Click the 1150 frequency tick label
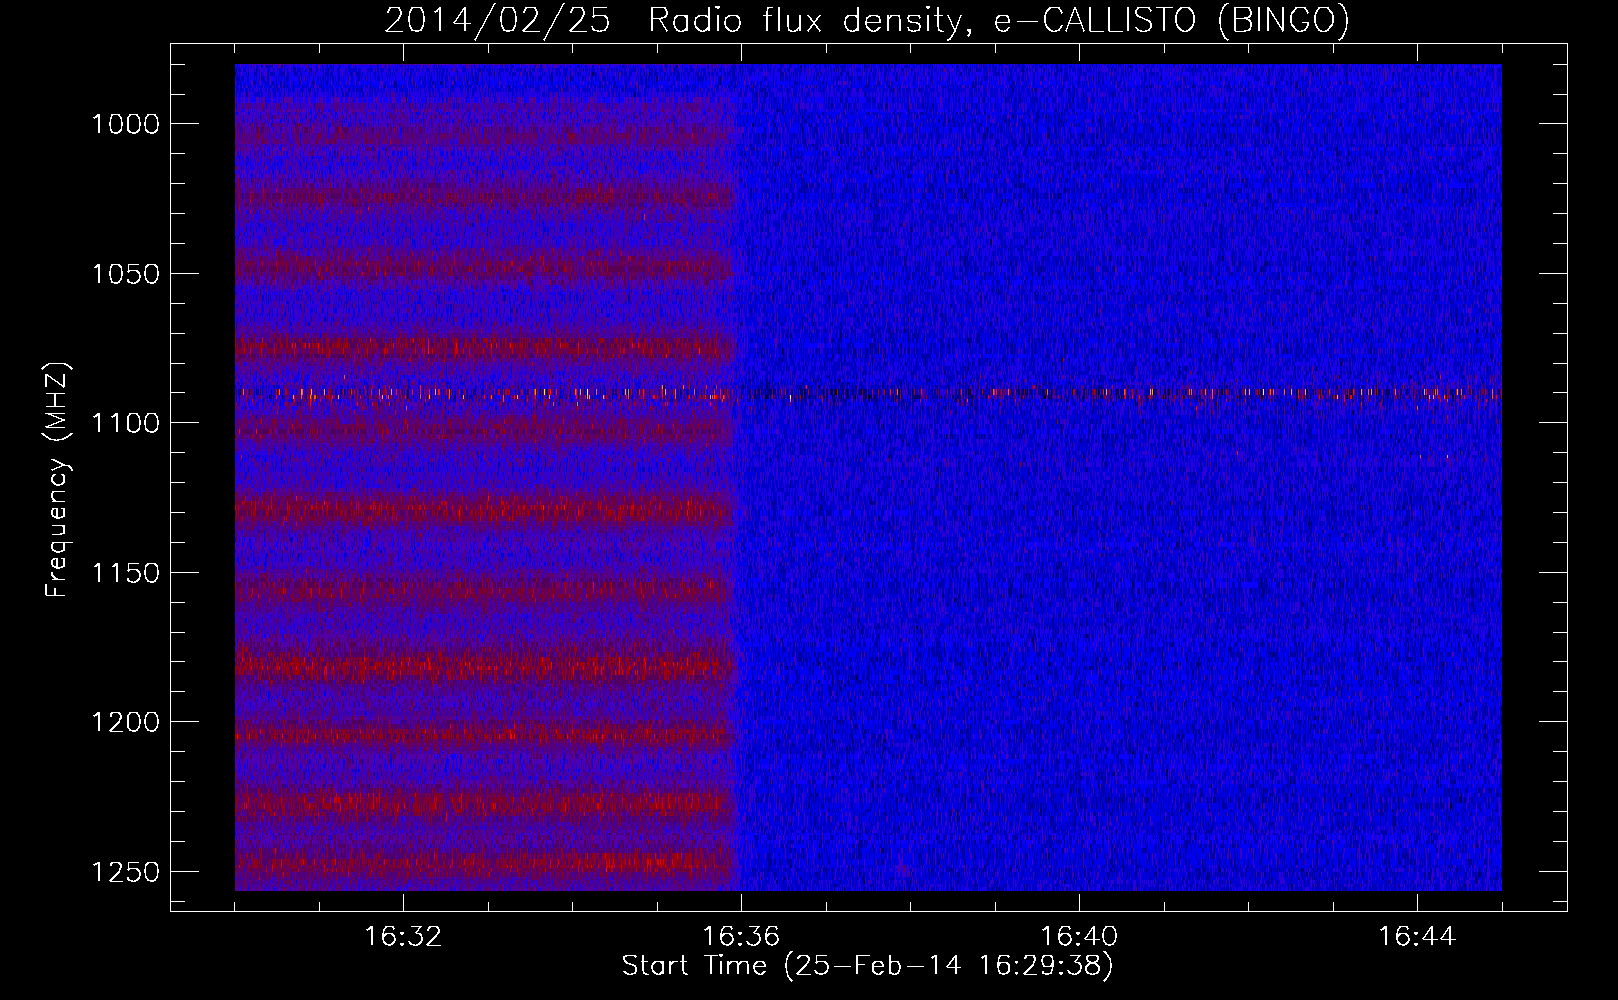Viewport: 1618px width, 1000px height. point(125,573)
